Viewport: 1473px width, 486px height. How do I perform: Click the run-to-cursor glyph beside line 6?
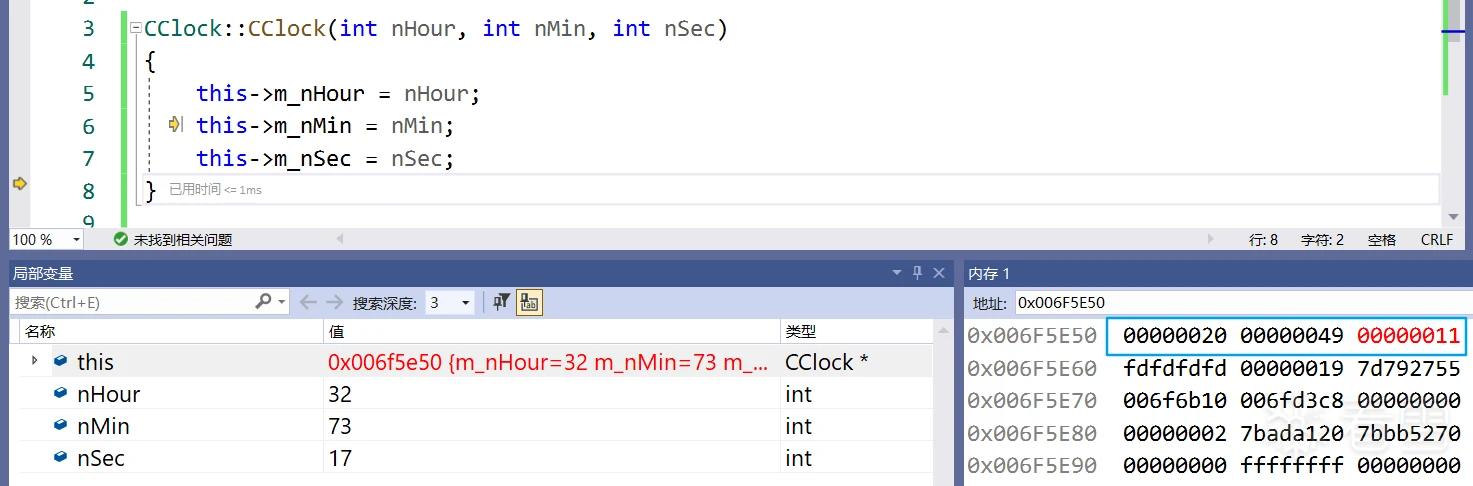(176, 125)
